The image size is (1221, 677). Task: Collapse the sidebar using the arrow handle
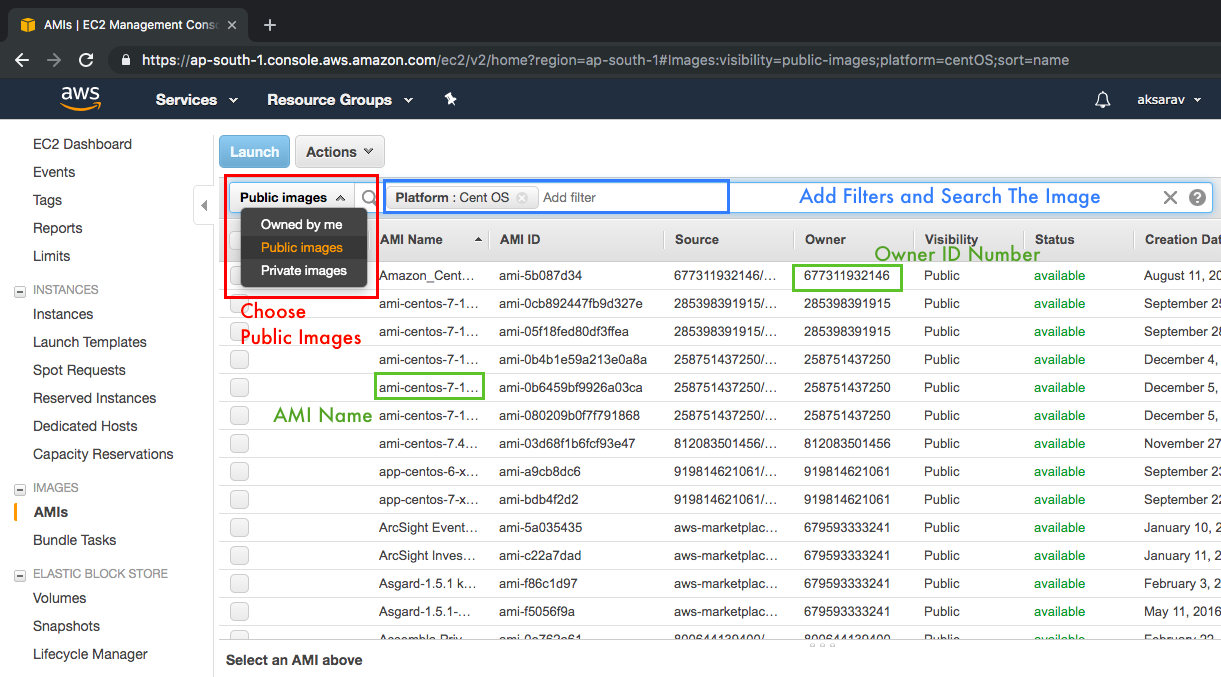pyautogui.click(x=204, y=205)
